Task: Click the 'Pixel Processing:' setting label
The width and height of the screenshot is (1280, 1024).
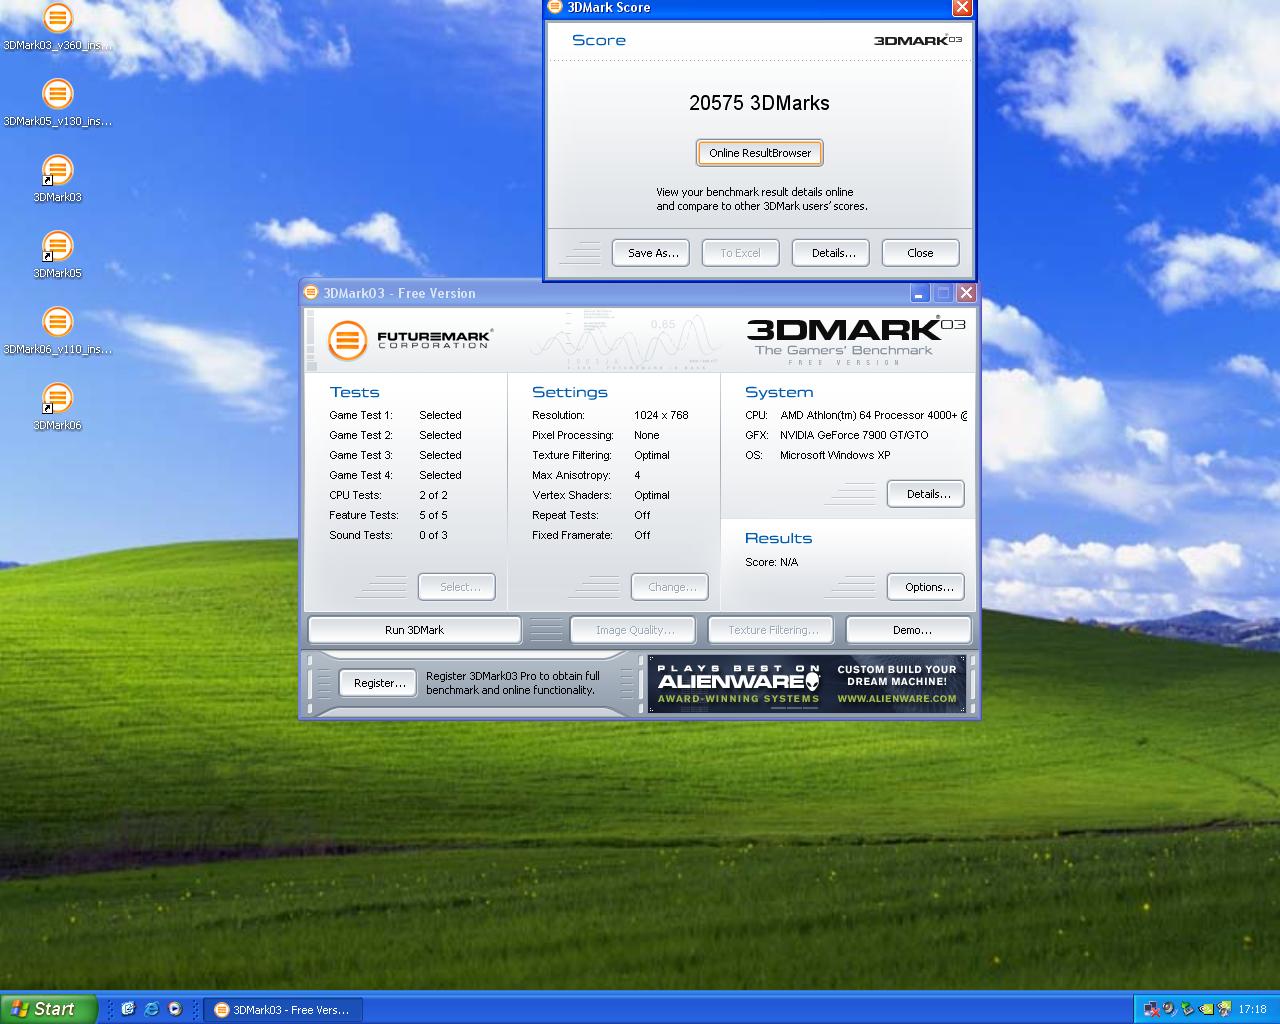Action: click(573, 435)
